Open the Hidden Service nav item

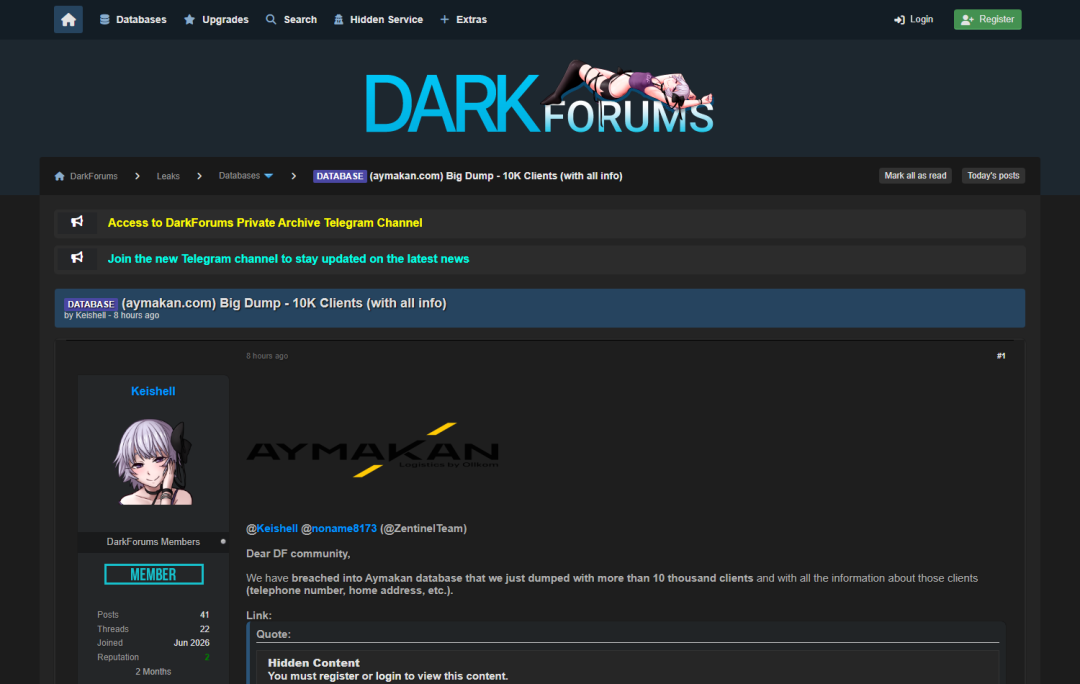(378, 19)
